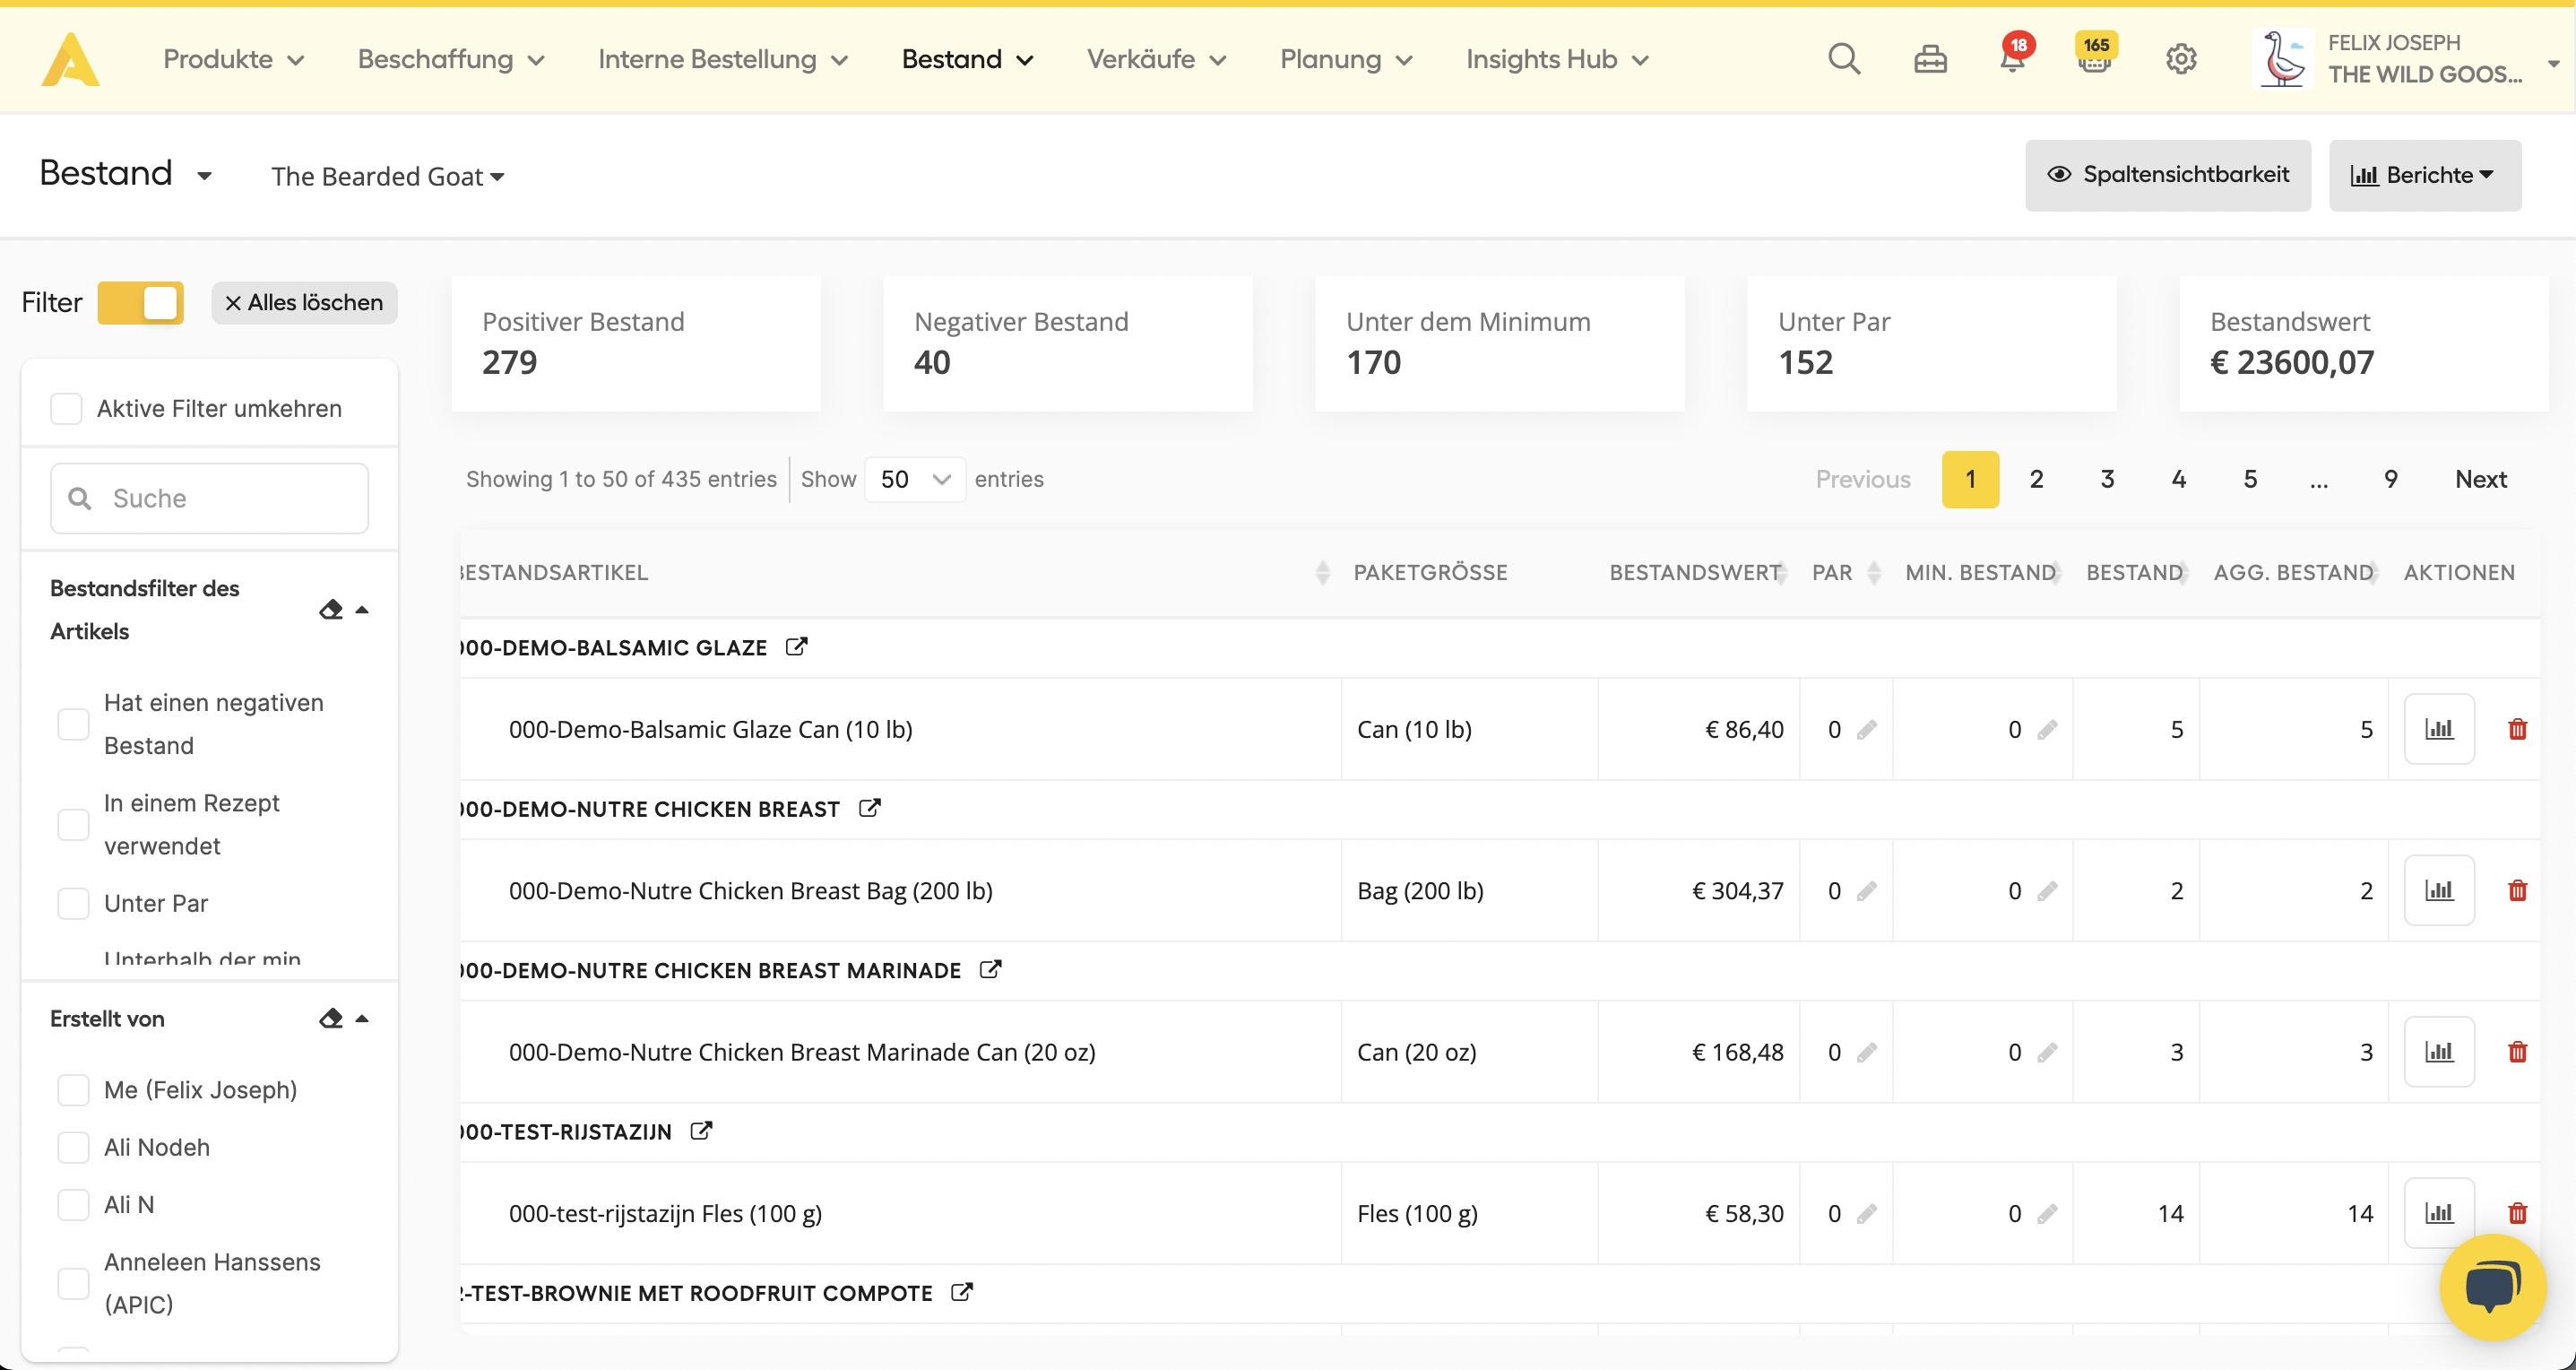Open the Show 50 entries selector

(x=914, y=479)
